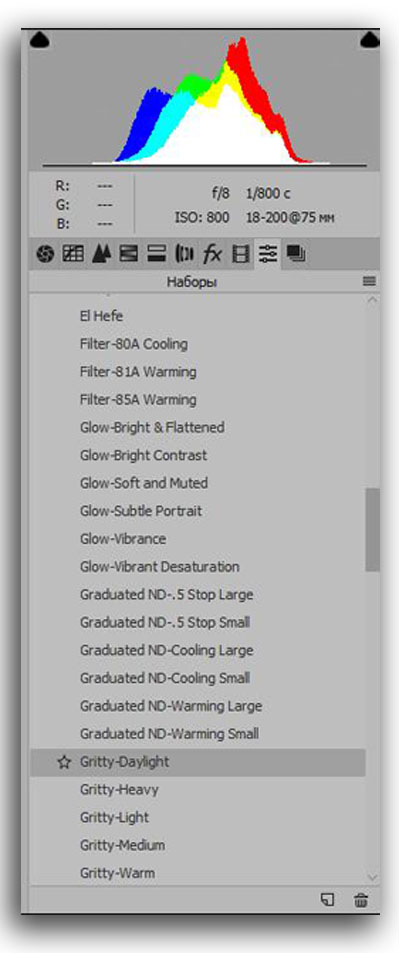Apply the Glow-Vibrance preset
The width and height of the screenshot is (399, 953).
[123, 539]
